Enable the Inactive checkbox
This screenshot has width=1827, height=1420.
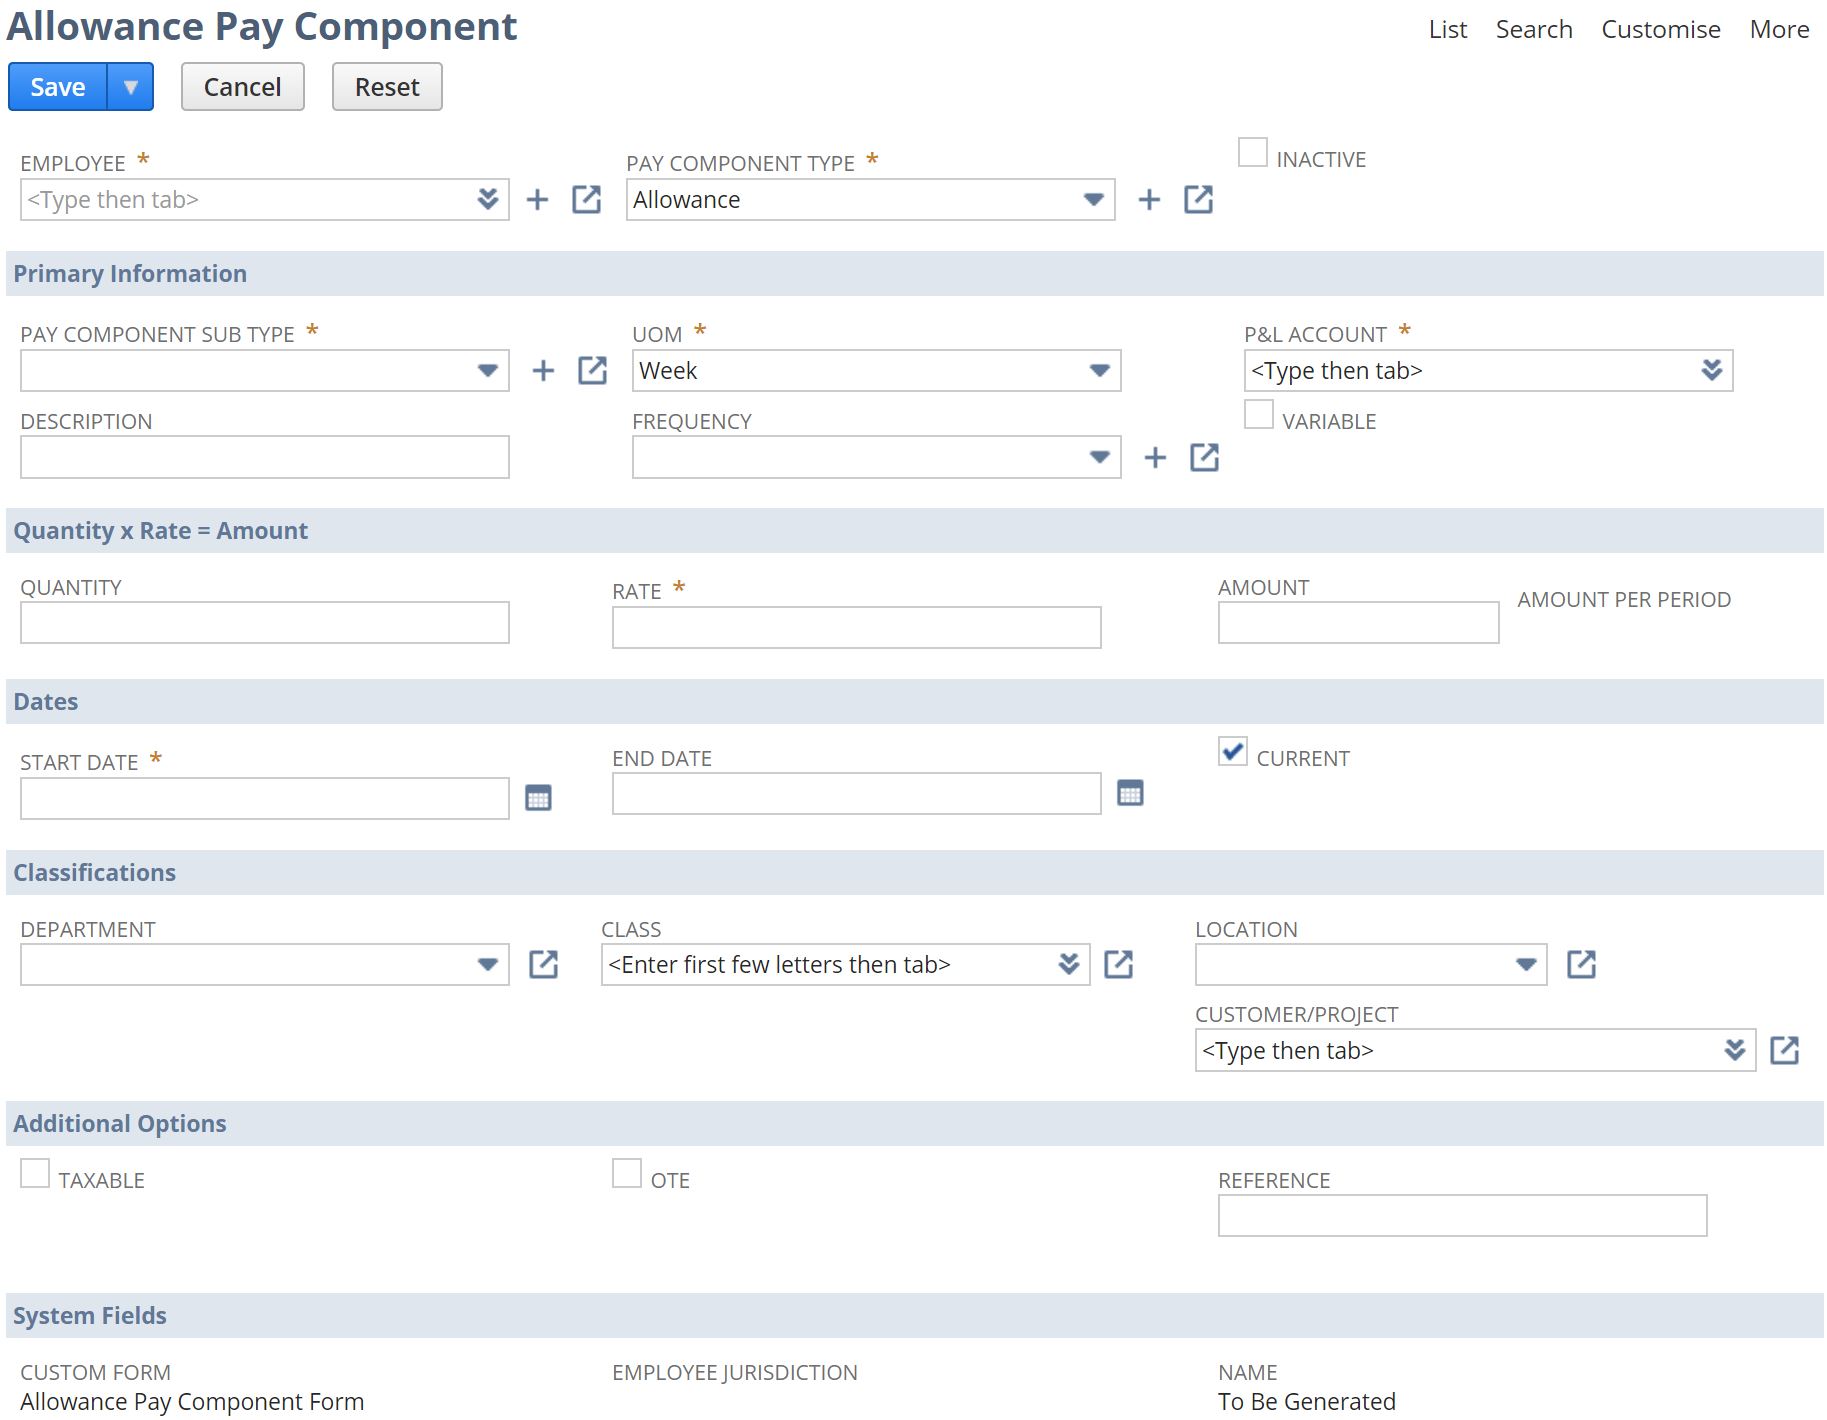tap(1253, 151)
